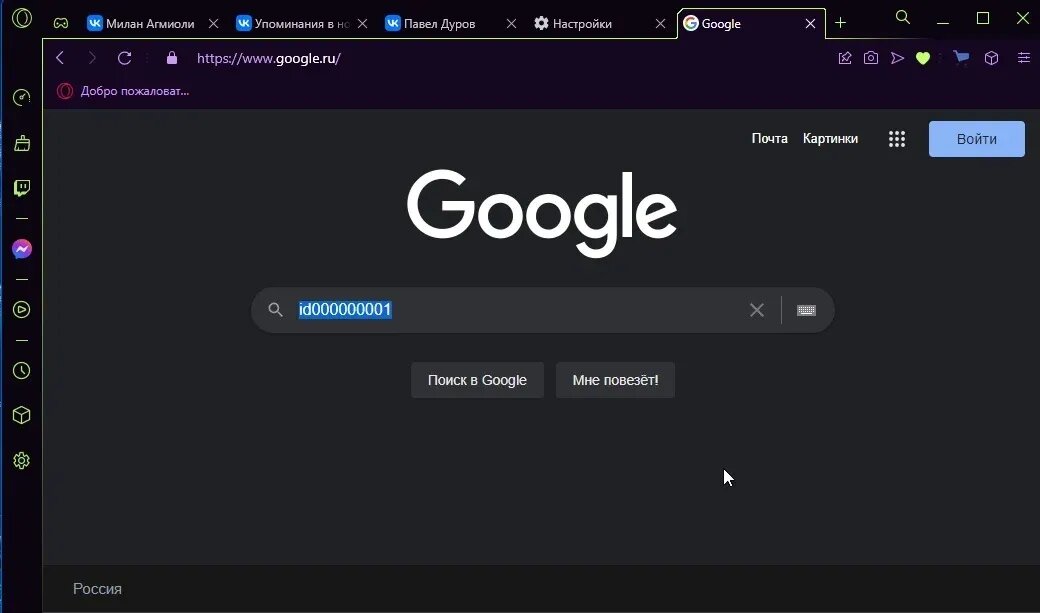The width and height of the screenshot is (1040, 613).
Task: Click the padlock site security icon
Action: click(x=172, y=58)
